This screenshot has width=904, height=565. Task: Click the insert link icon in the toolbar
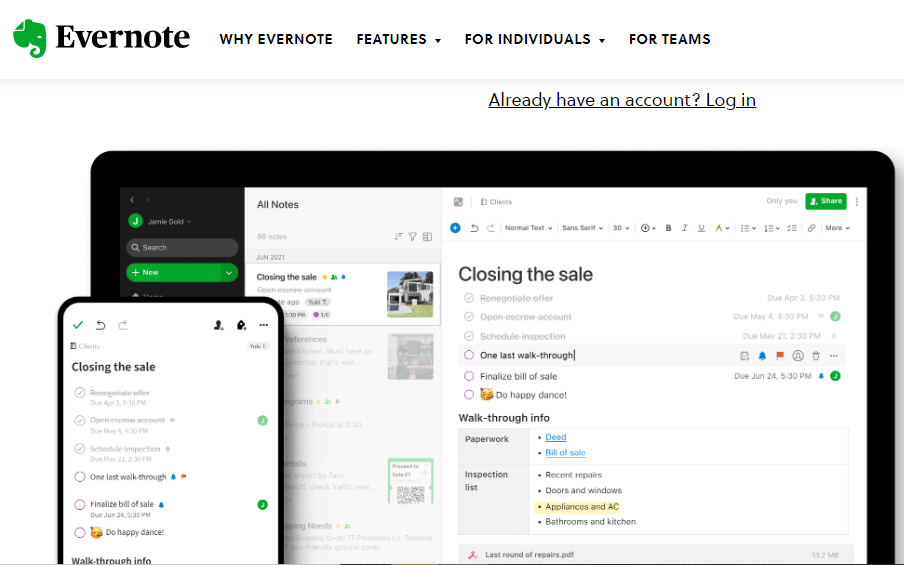coord(811,228)
